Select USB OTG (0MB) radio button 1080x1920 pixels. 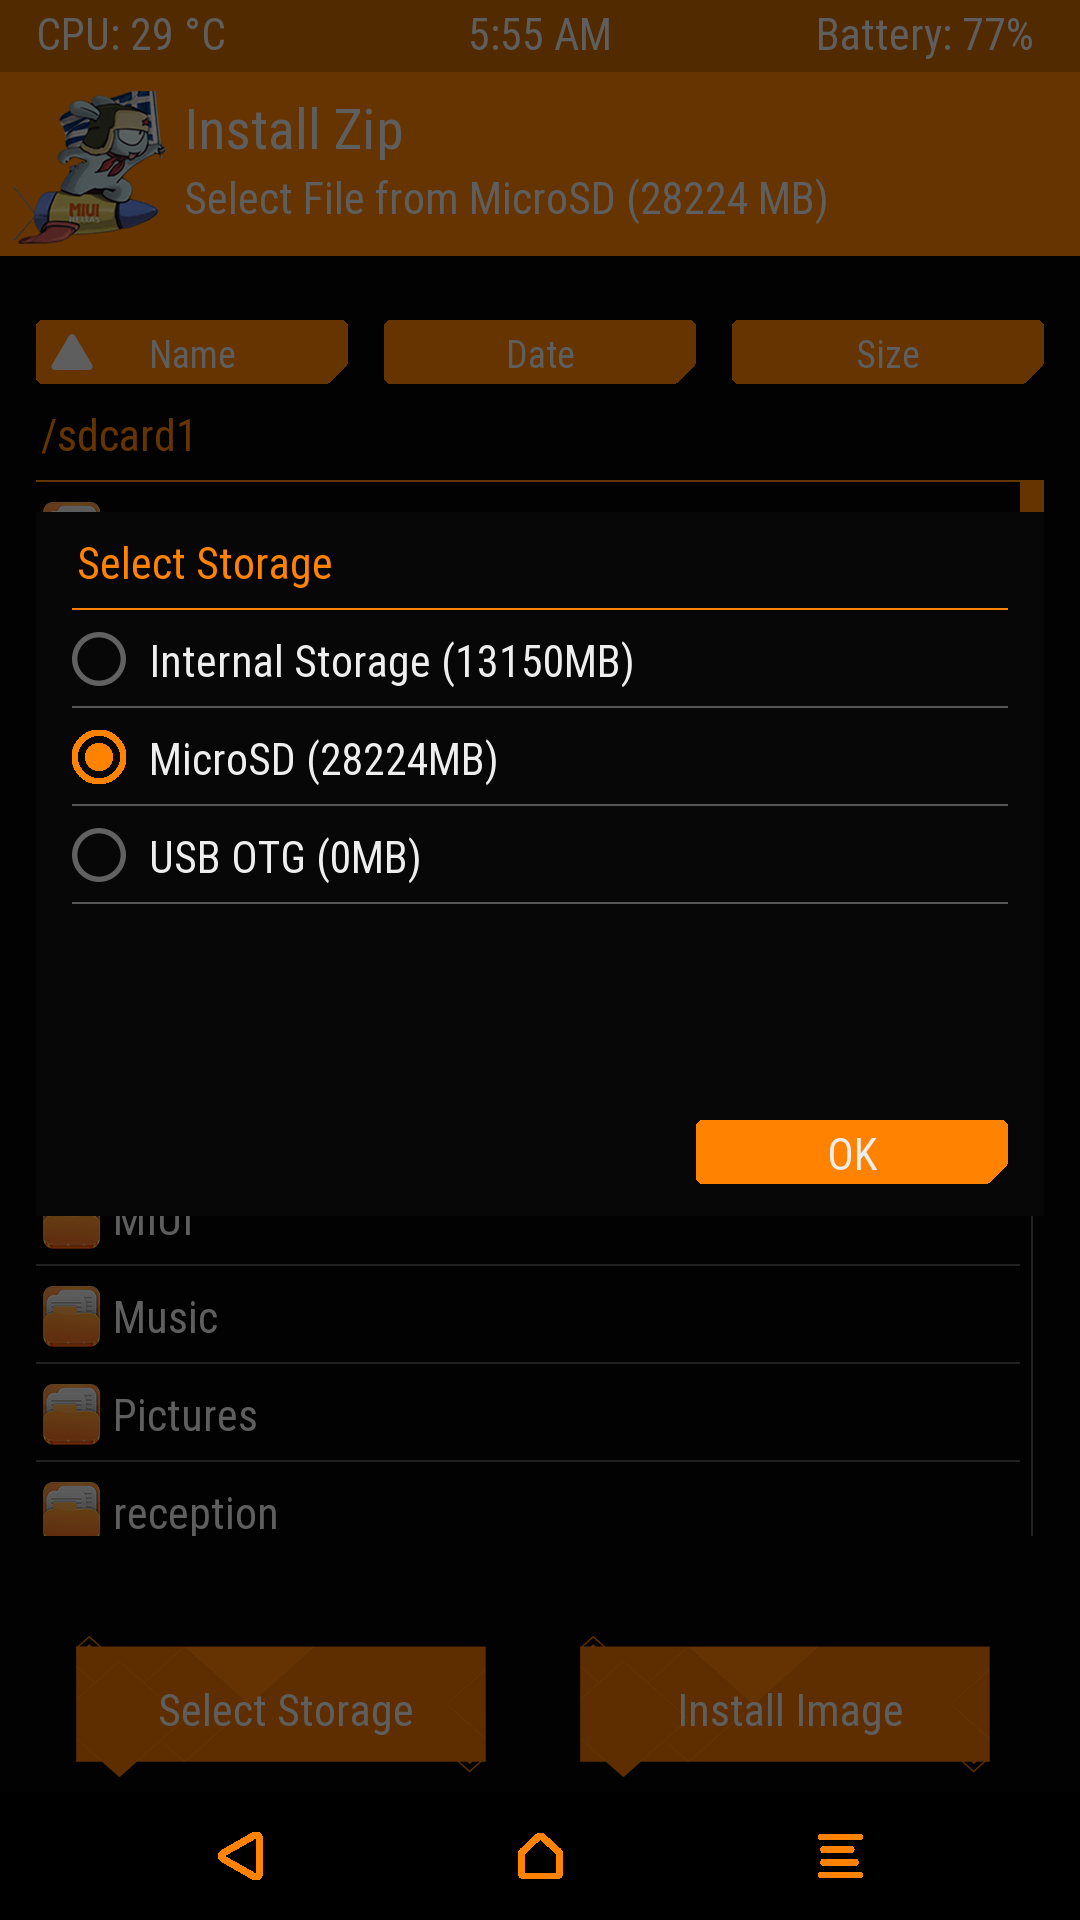(99, 856)
